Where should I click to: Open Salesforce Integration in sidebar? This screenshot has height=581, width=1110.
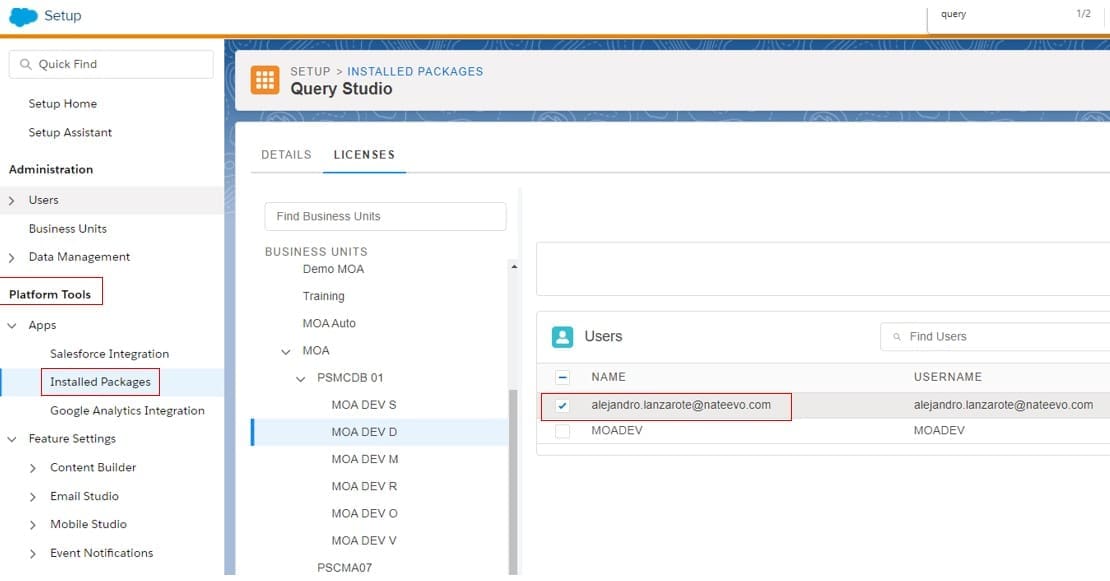coord(109,354)
